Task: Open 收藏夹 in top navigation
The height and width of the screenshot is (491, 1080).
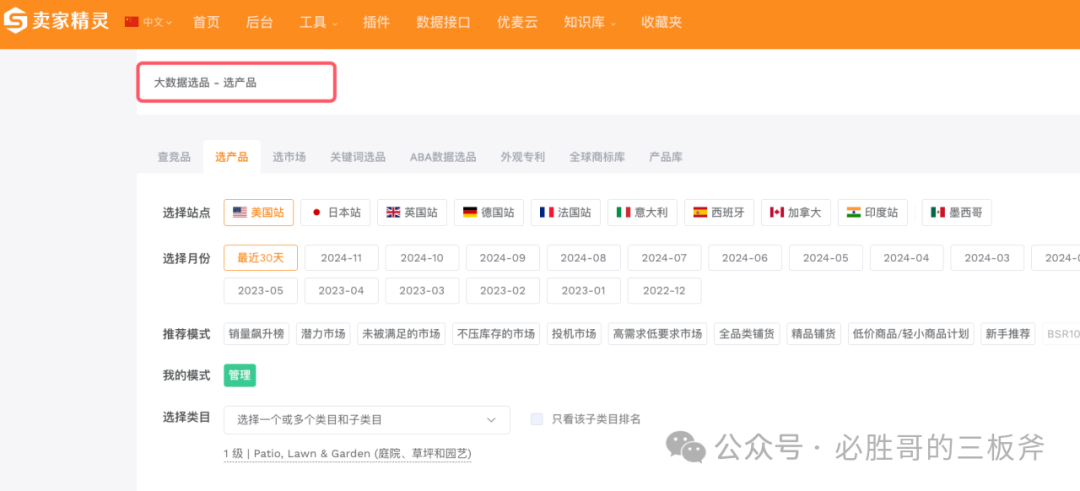Action: (661, 22)
